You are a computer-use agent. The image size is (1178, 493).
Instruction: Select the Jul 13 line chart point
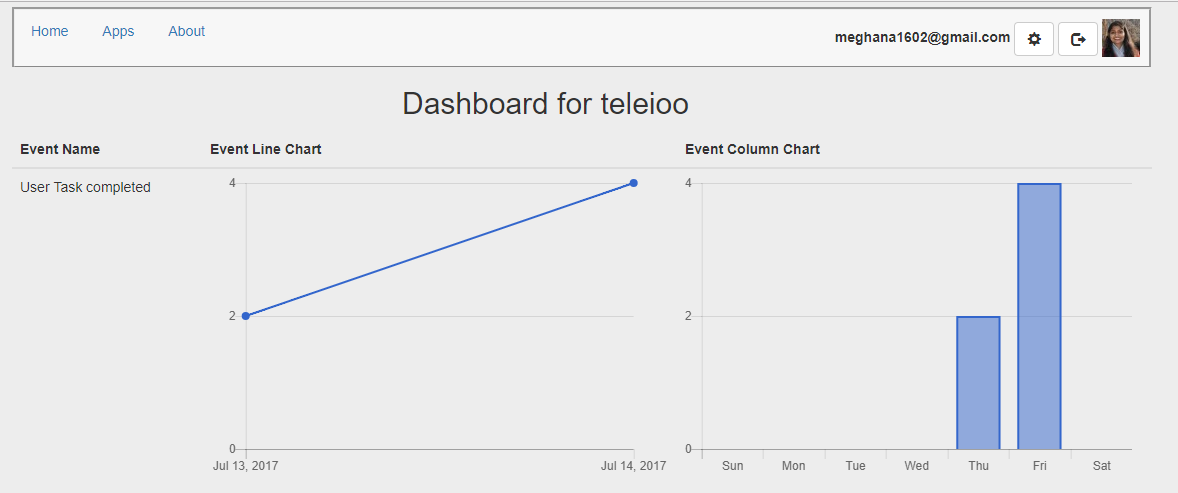point(246,316)
